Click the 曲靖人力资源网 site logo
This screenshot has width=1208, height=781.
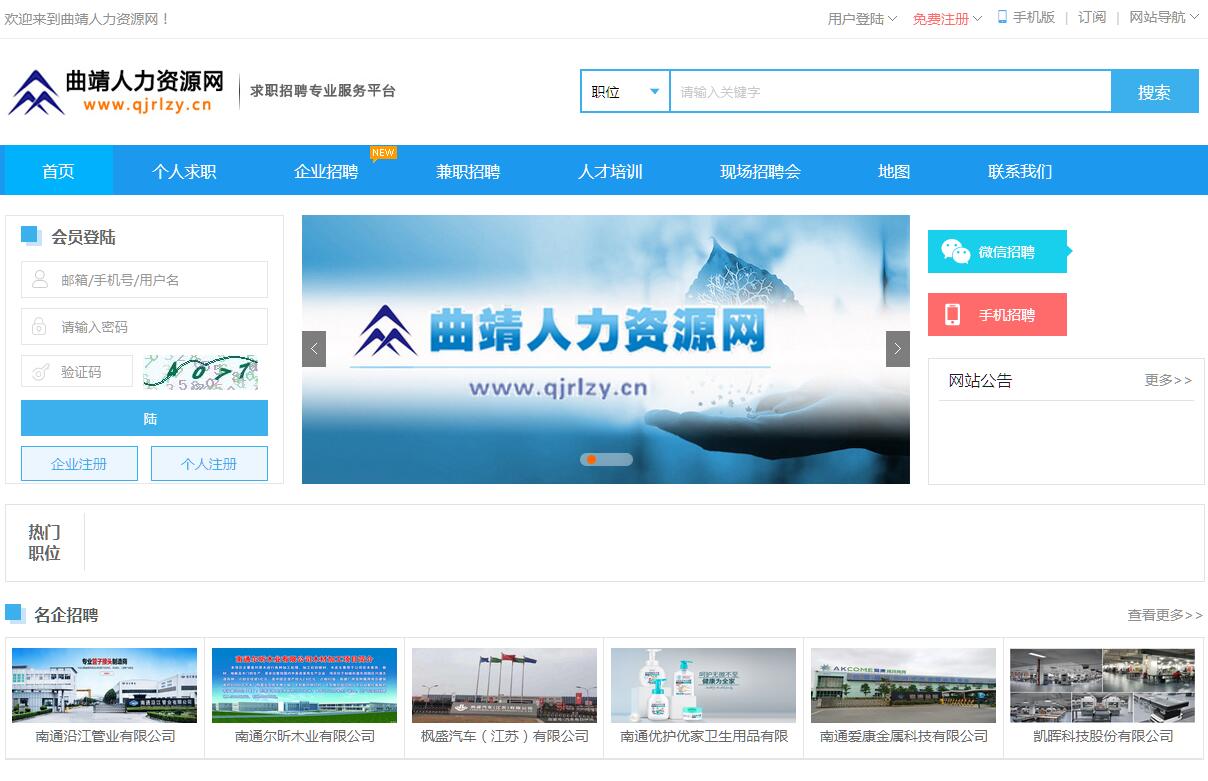(x=110, y=92)
